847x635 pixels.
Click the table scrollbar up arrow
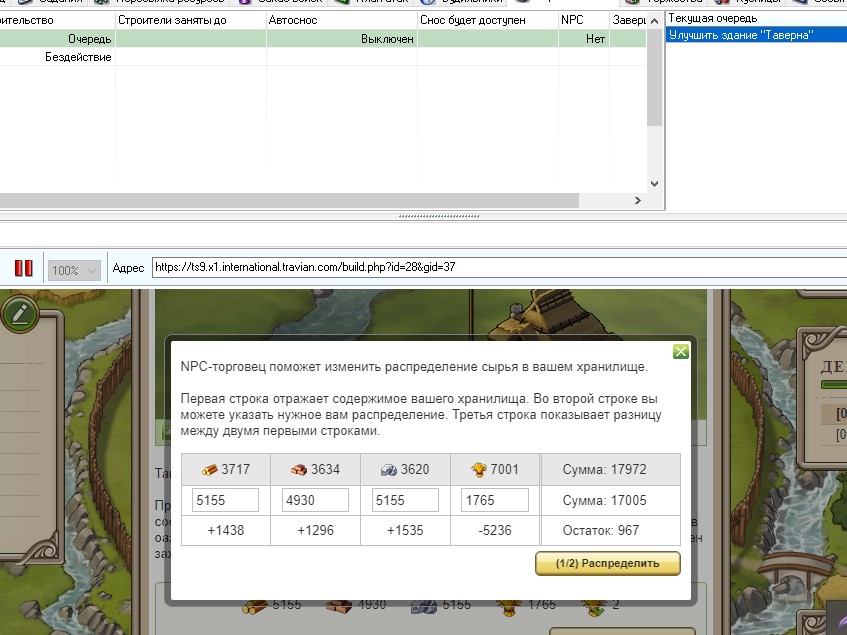click(x=654, y=21)
